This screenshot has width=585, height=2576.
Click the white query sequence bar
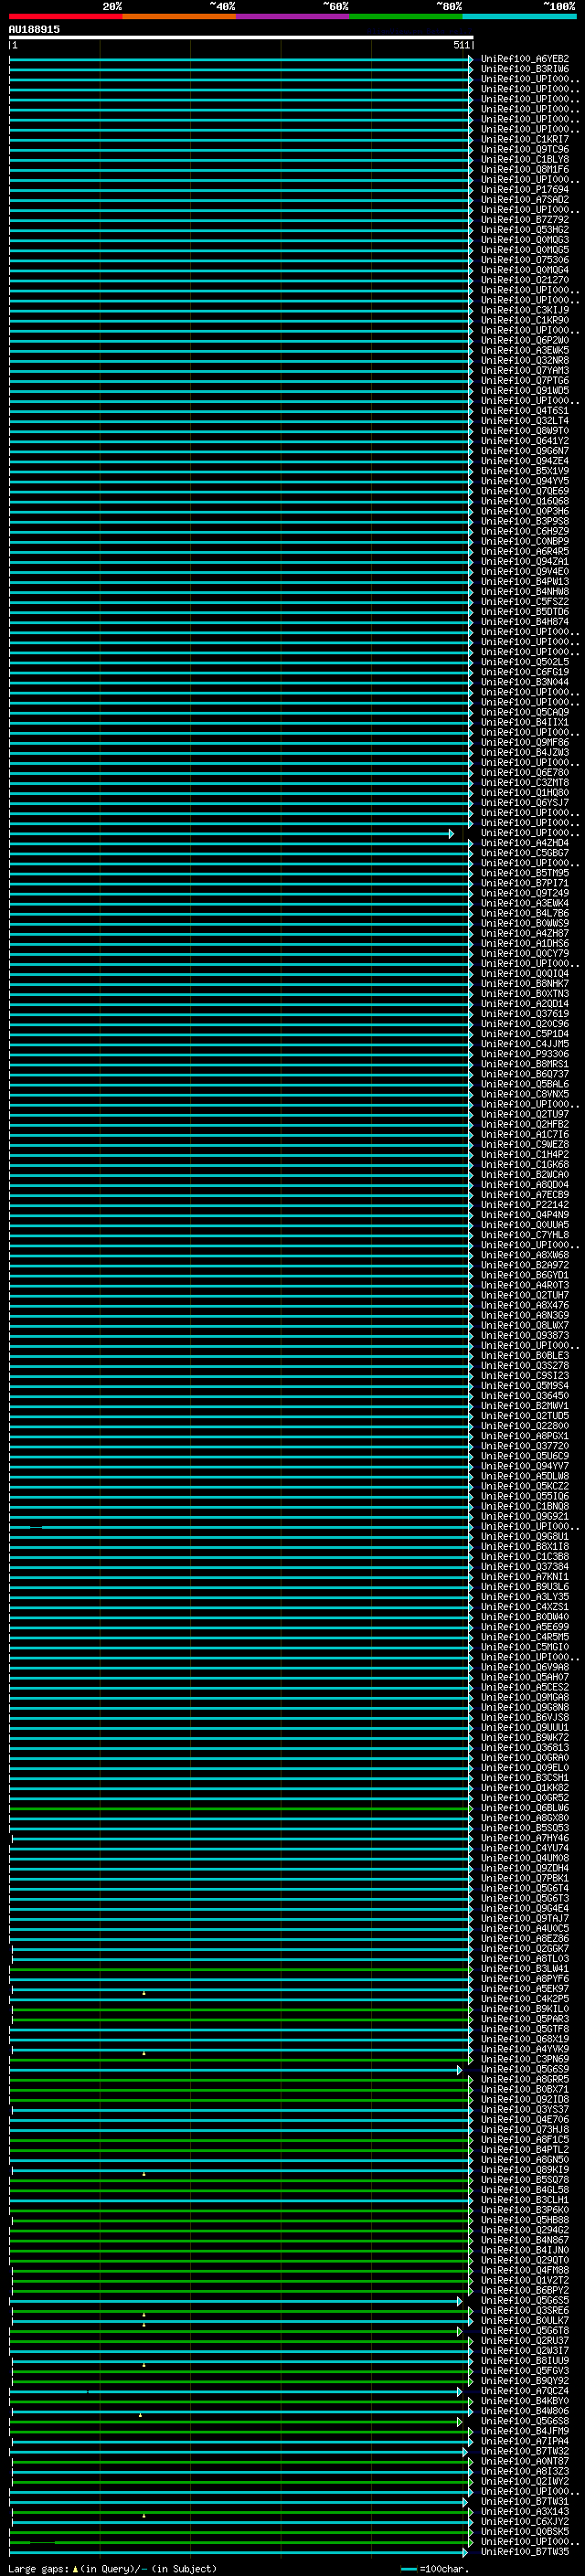click(x=241, y=38)
